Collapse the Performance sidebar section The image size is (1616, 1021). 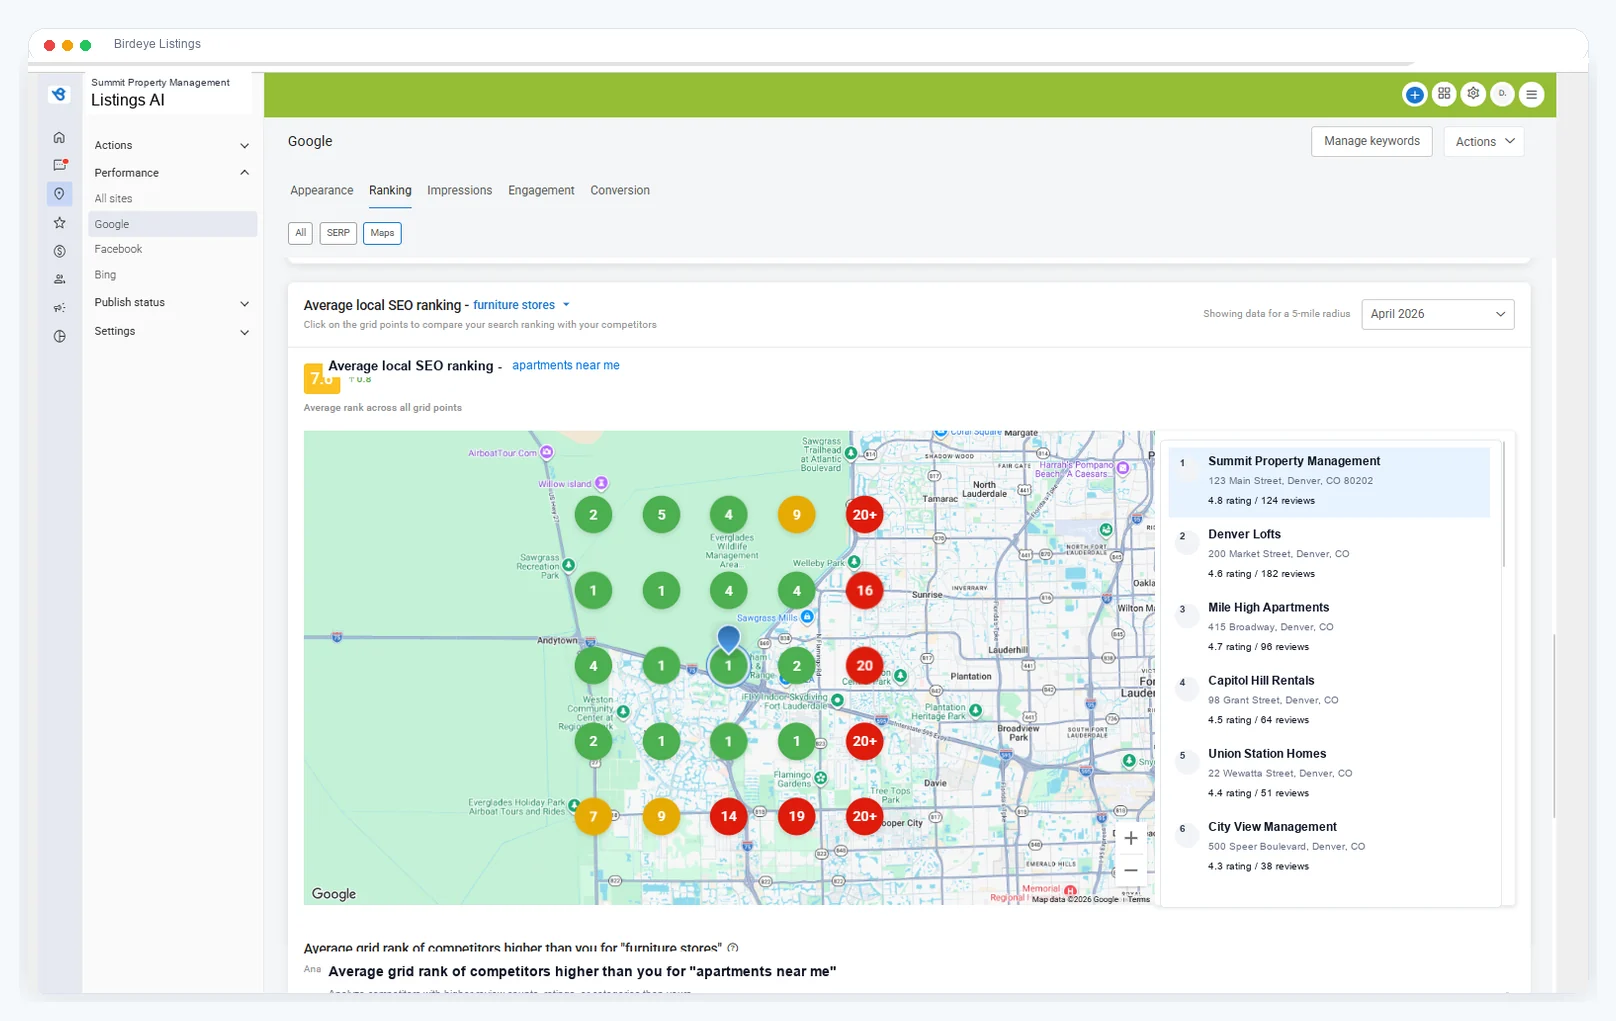172,173
